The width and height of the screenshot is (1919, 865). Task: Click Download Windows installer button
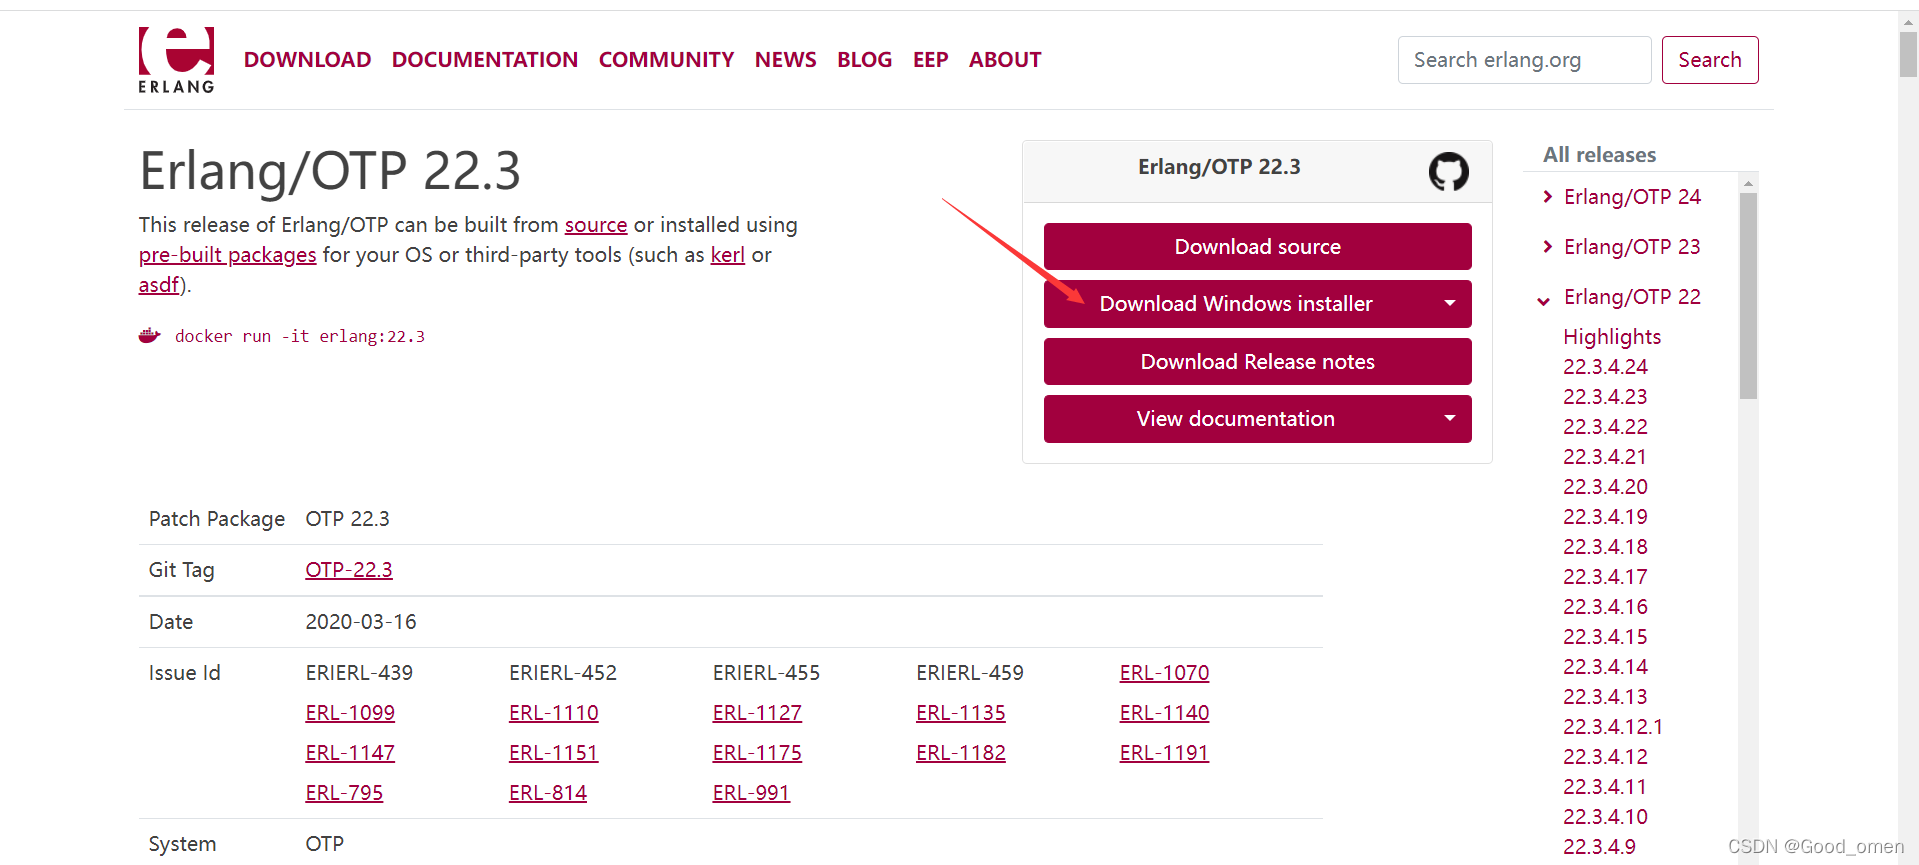1236,303
